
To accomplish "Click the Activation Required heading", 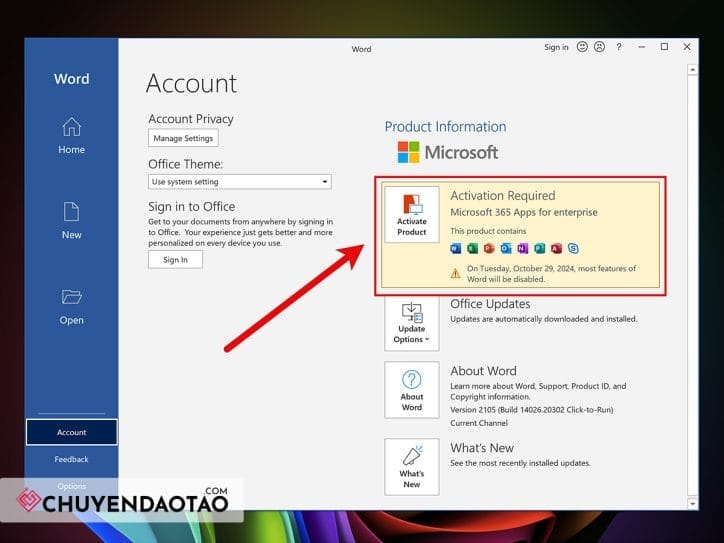I will click(x=503, y=196).
